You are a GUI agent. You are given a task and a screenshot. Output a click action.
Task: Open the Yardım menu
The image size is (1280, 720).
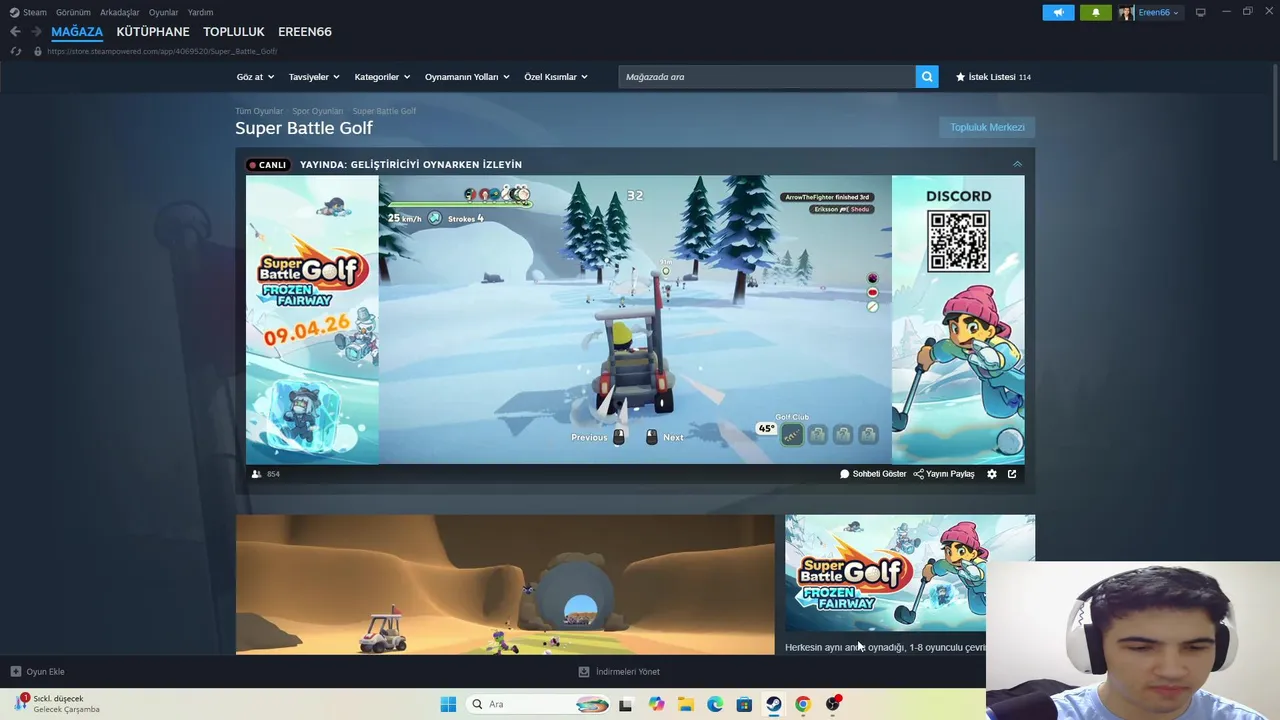[x=200, y=12]
